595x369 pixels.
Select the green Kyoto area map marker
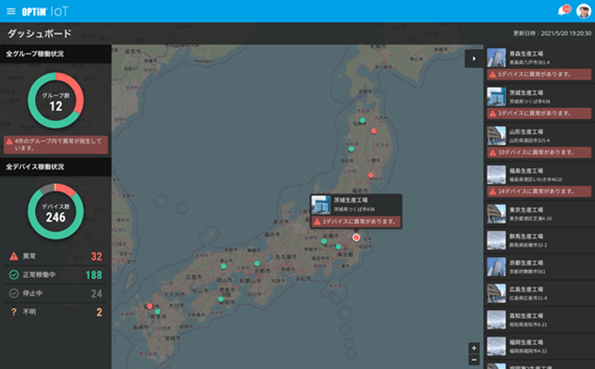click(257, 263)
